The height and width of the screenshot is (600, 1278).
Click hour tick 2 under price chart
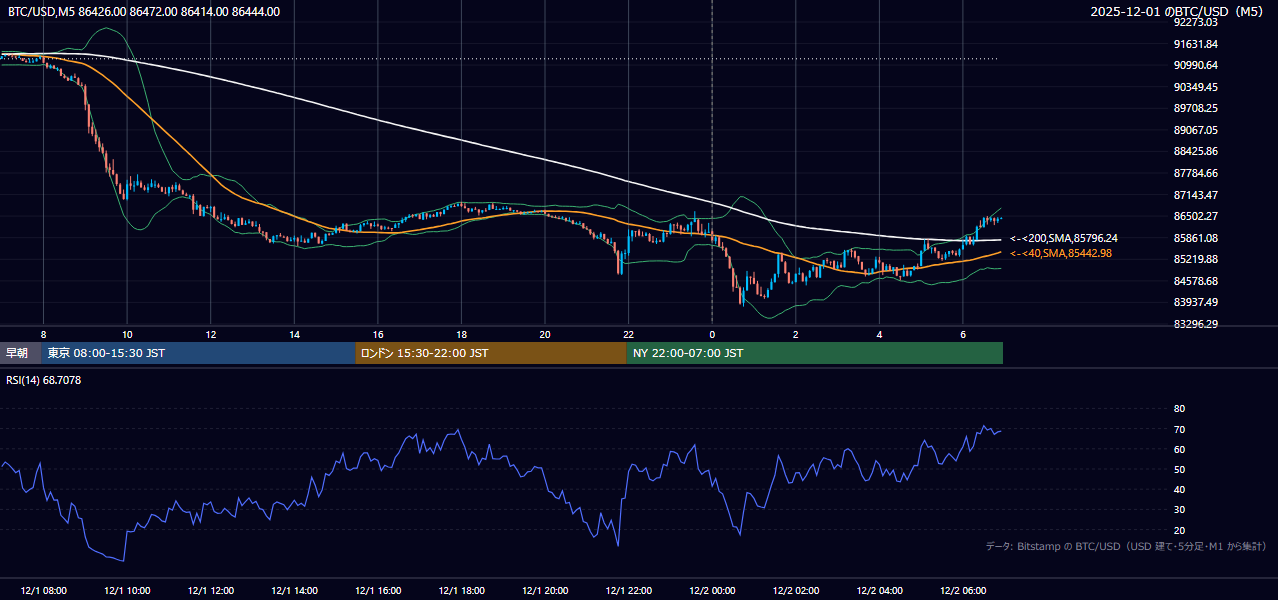[x=796, y=334]
